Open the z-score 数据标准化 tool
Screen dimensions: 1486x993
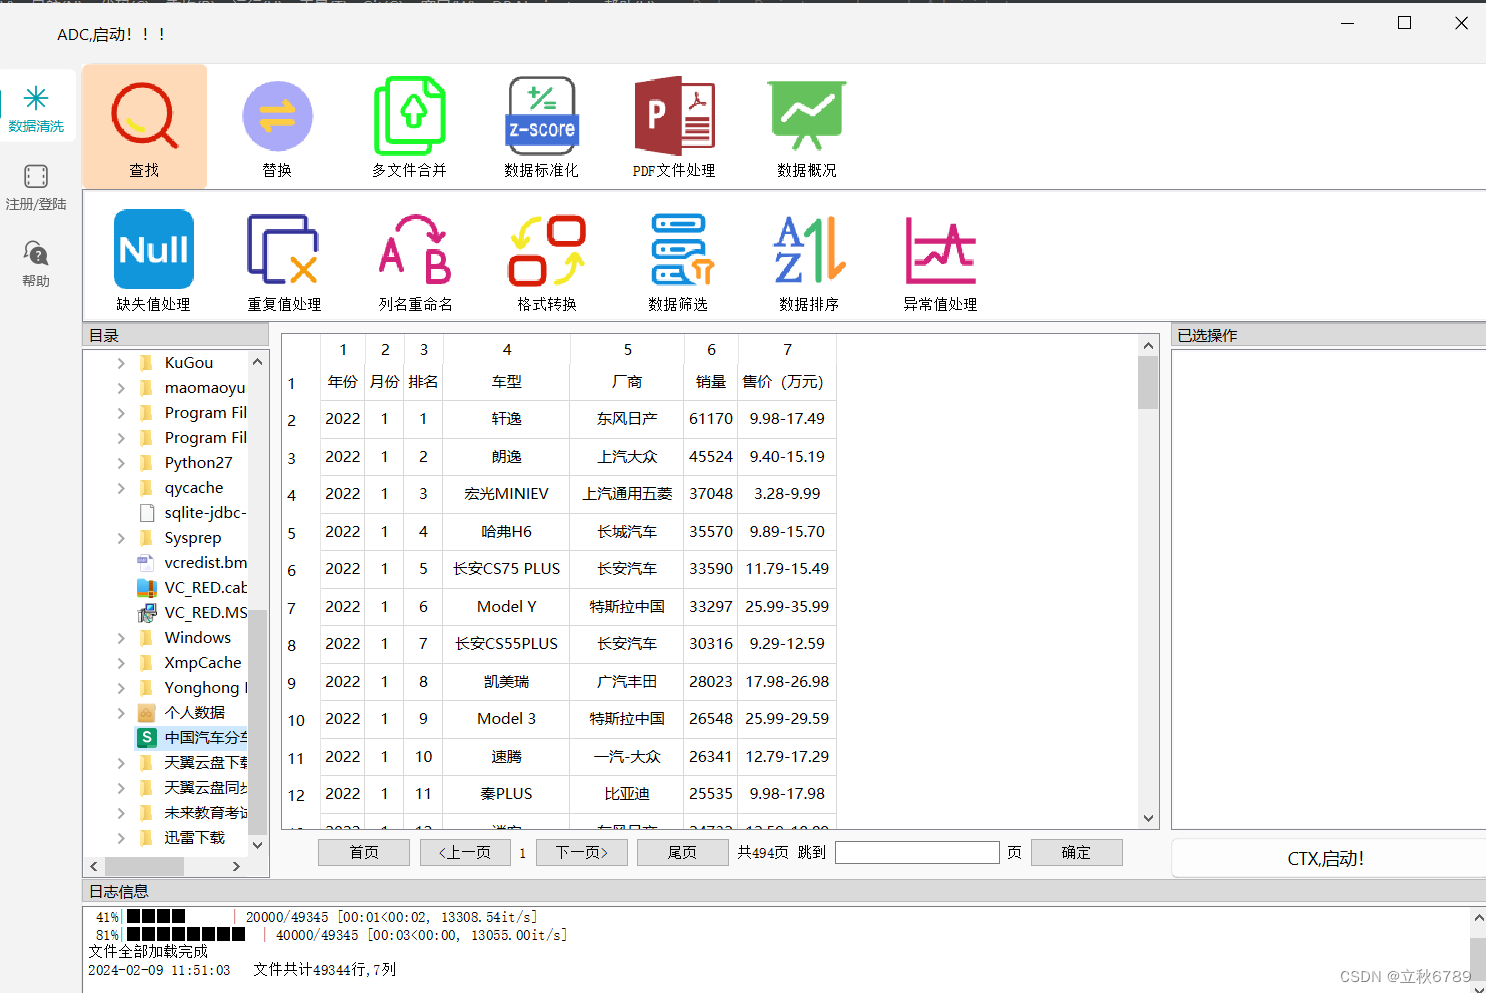[x=541, y=125]
